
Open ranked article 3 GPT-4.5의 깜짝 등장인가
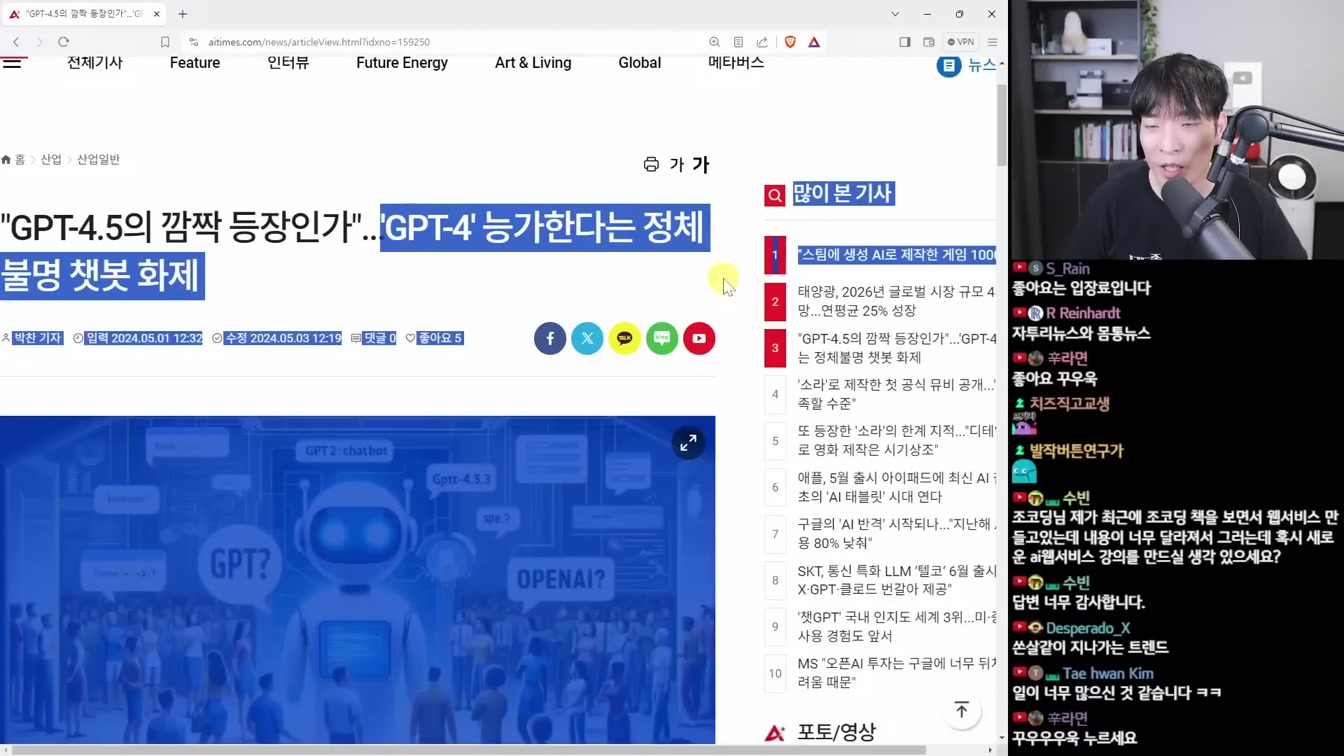tap(896, 348)
